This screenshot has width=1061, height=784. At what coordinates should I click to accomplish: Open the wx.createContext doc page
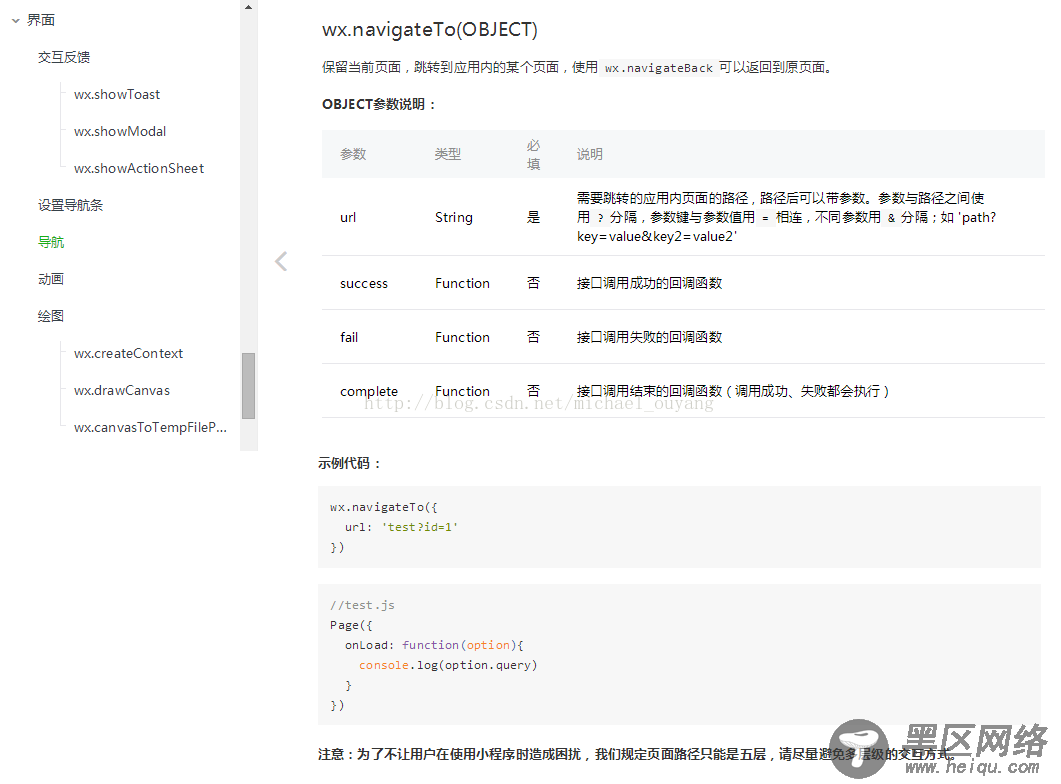[x=129, y=353]
